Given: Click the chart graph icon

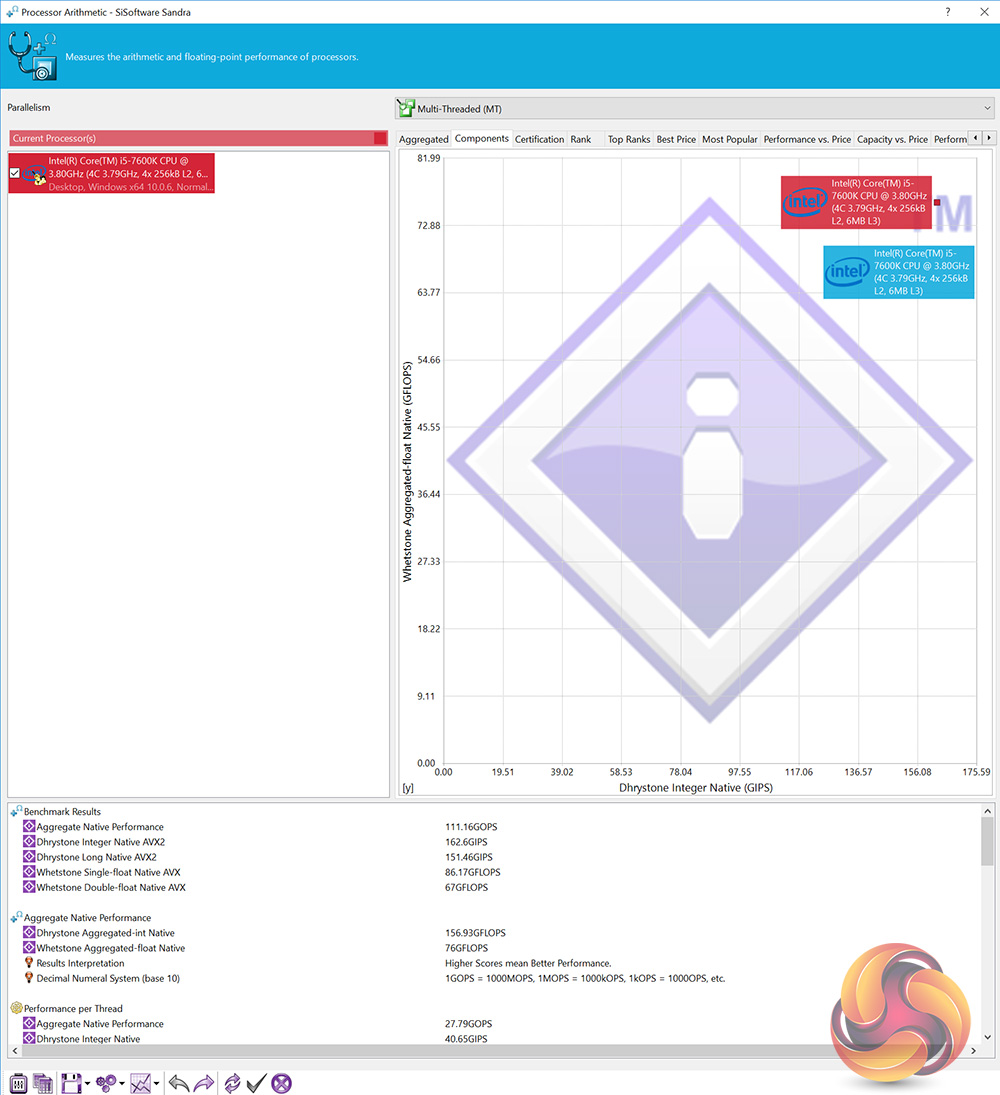Looking at the screenshot, I should tap(140, 1083).
